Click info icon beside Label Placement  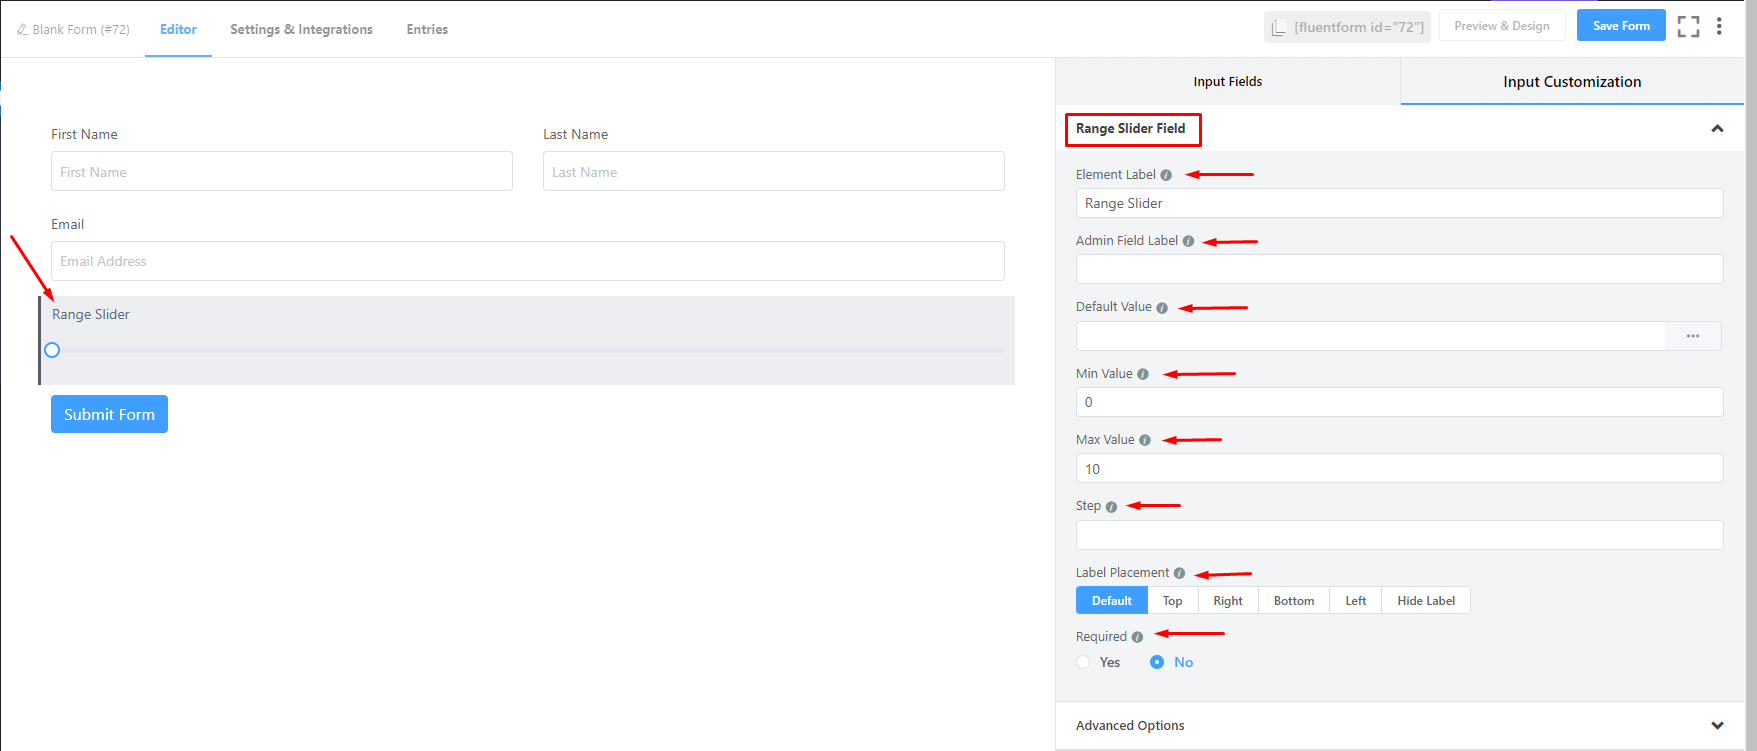pos(1179,573)
